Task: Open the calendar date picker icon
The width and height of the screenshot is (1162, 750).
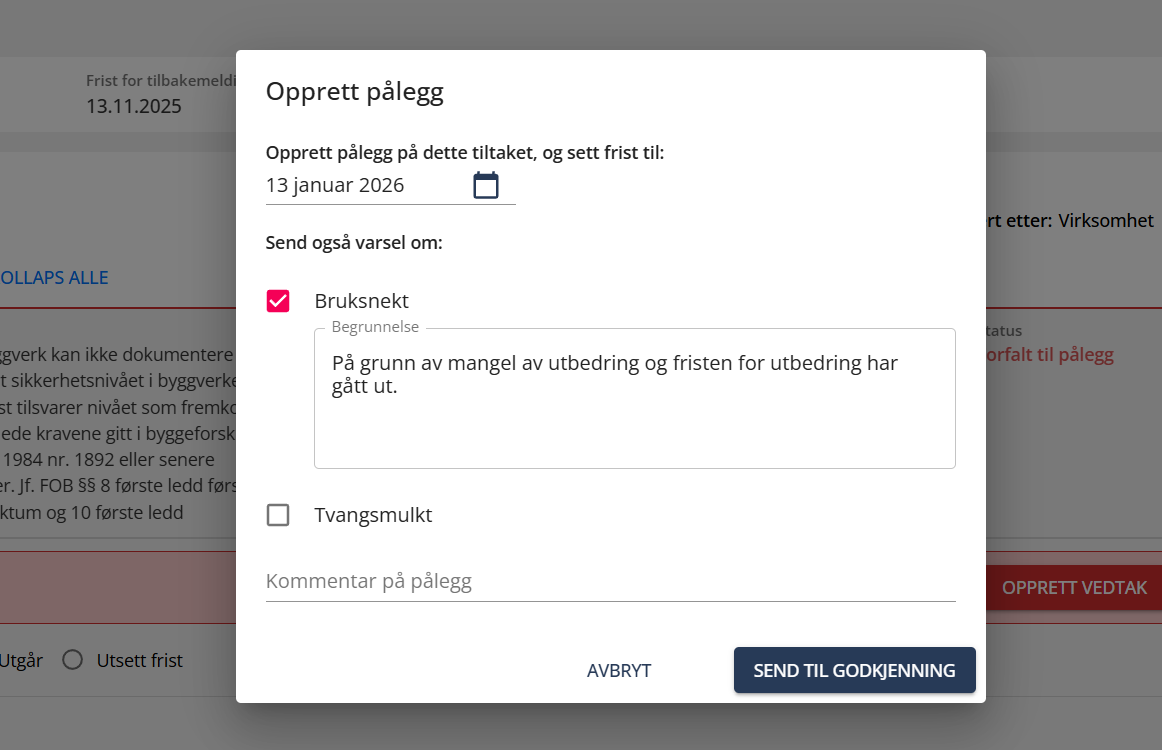Action: 485,185
